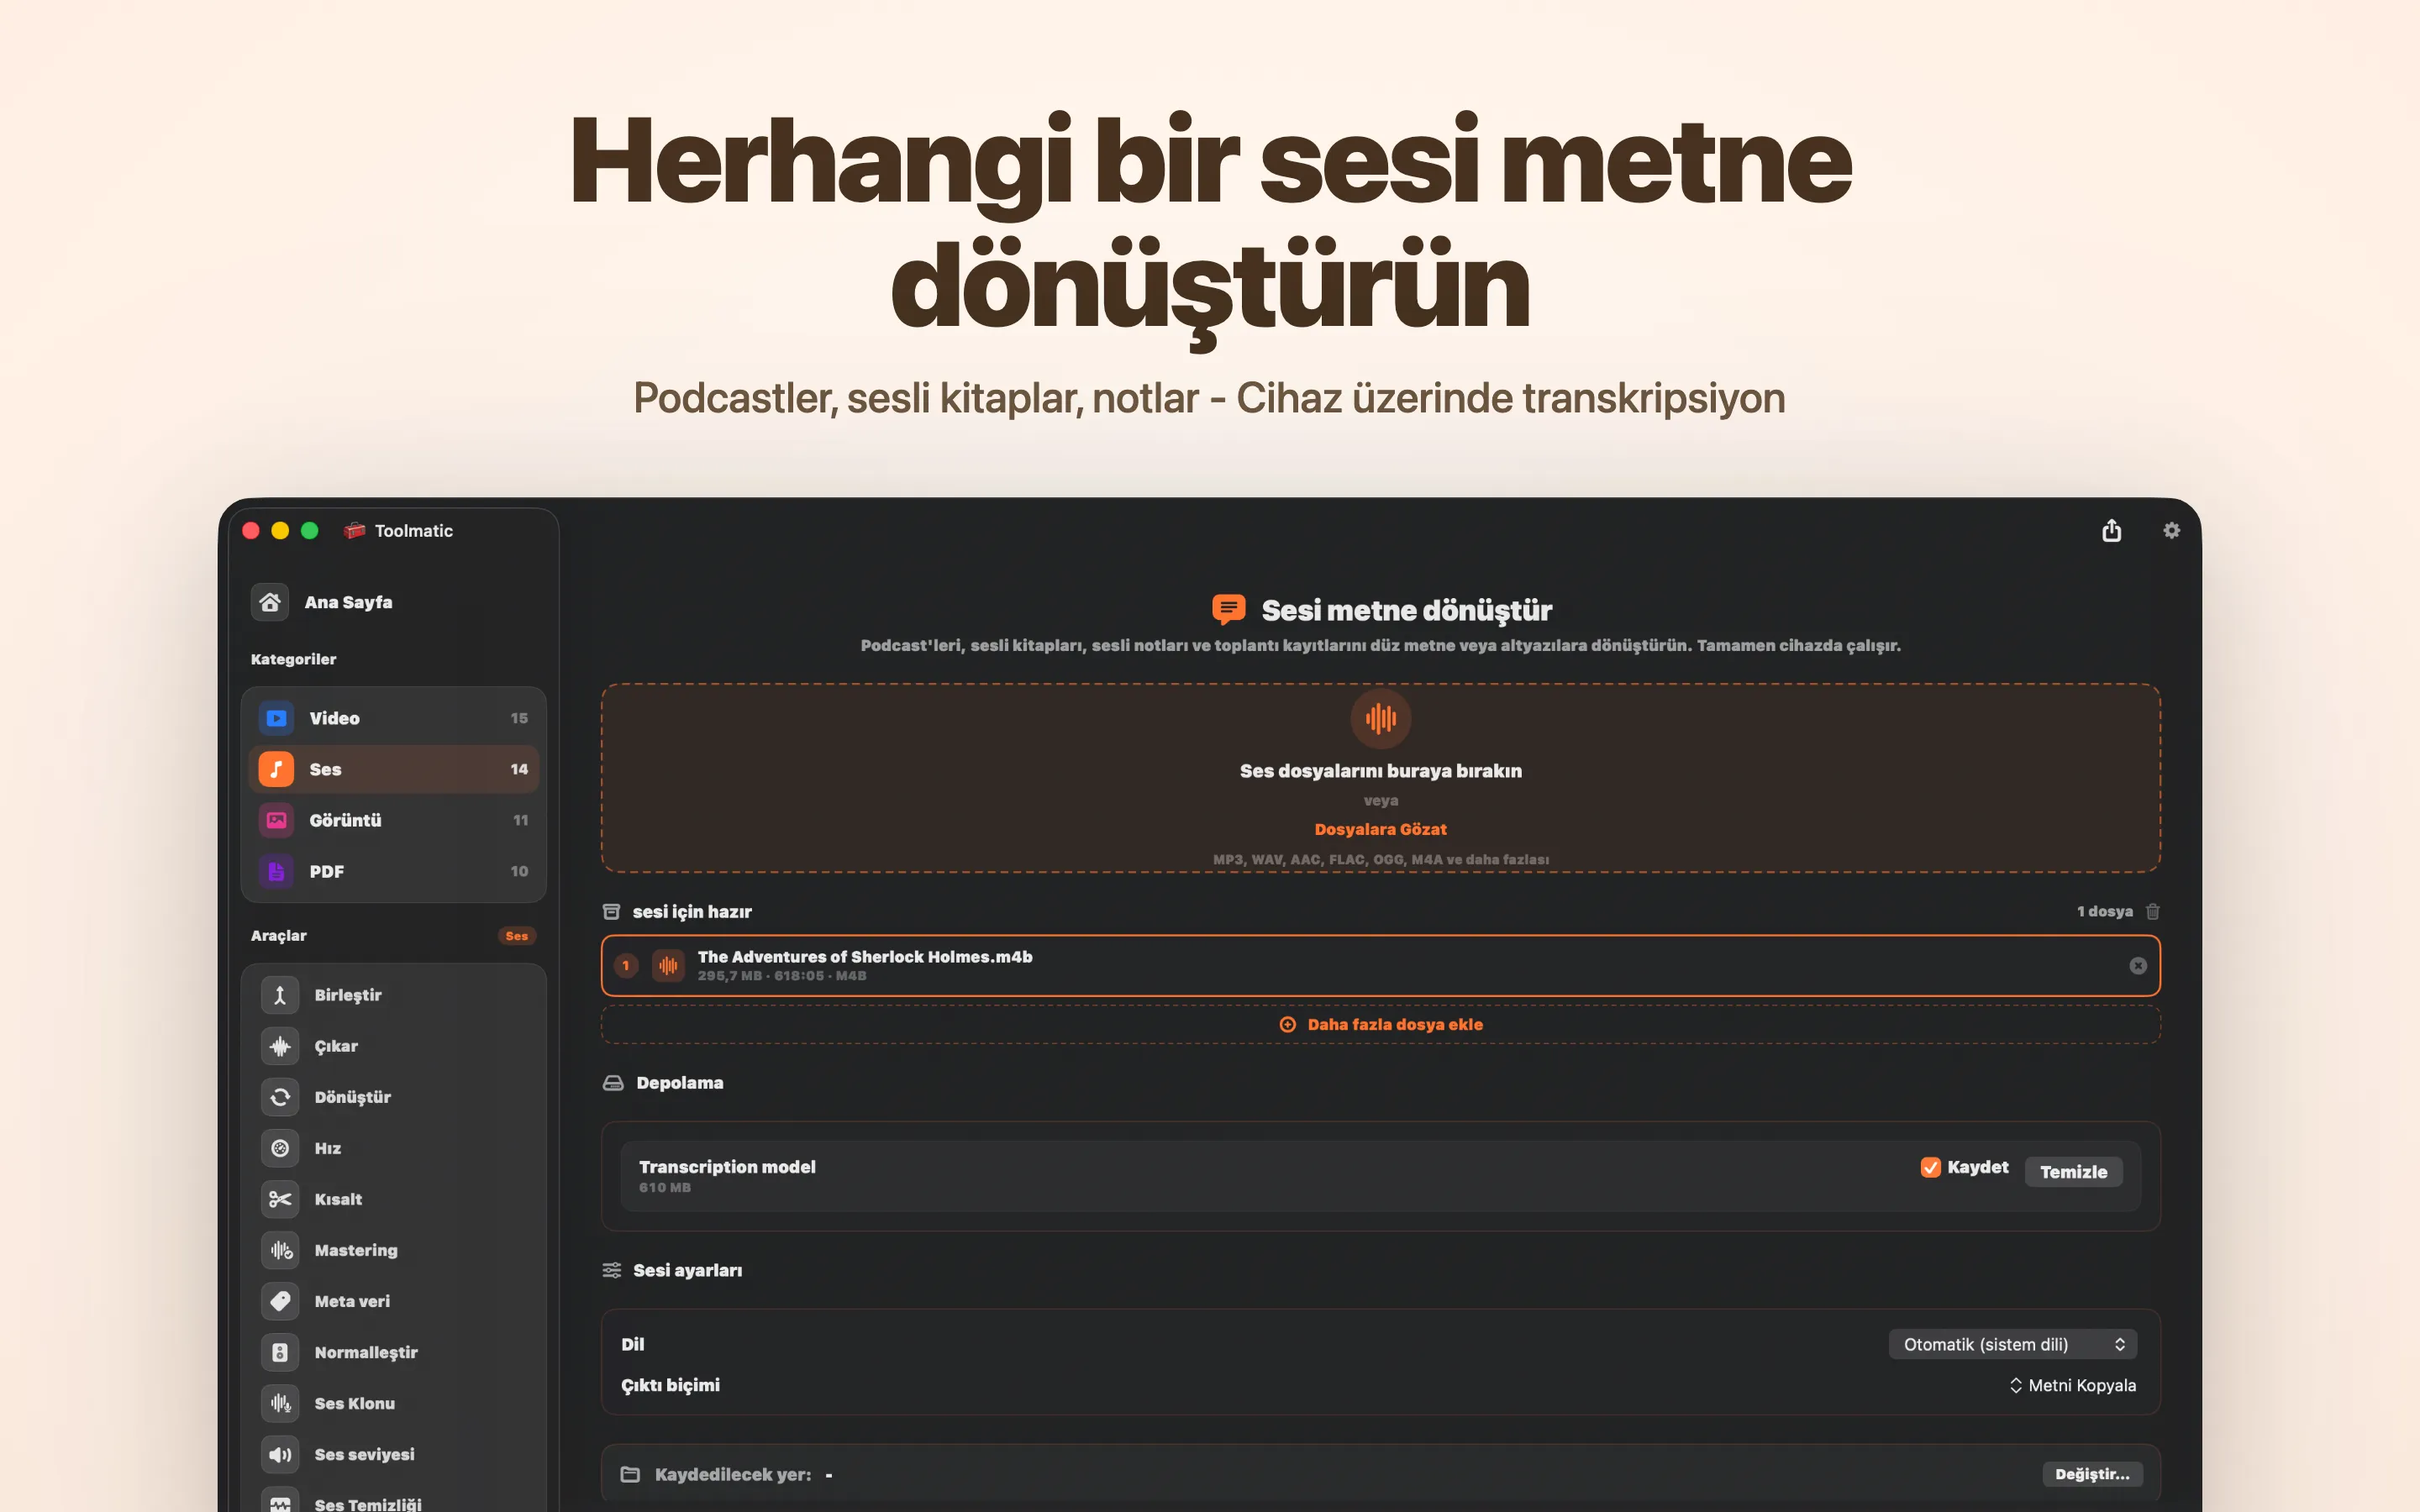Click the Sesi metne dönüştür speech-bubble icon
2420x1512 pixels.
(1228, 609)
